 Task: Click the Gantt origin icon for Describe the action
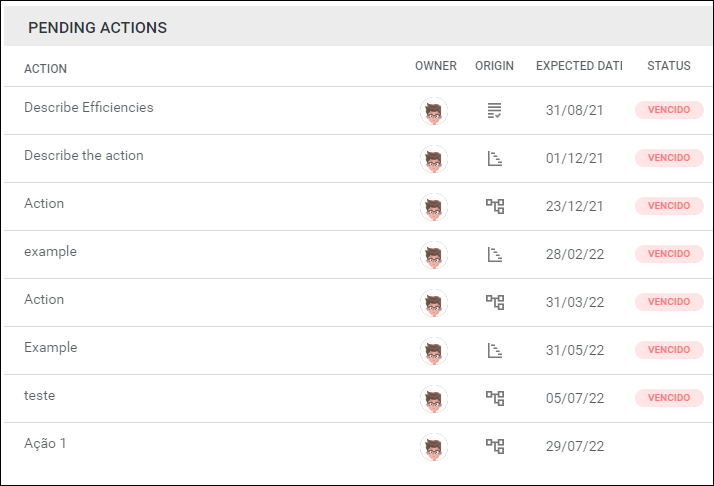coord(495,159)
